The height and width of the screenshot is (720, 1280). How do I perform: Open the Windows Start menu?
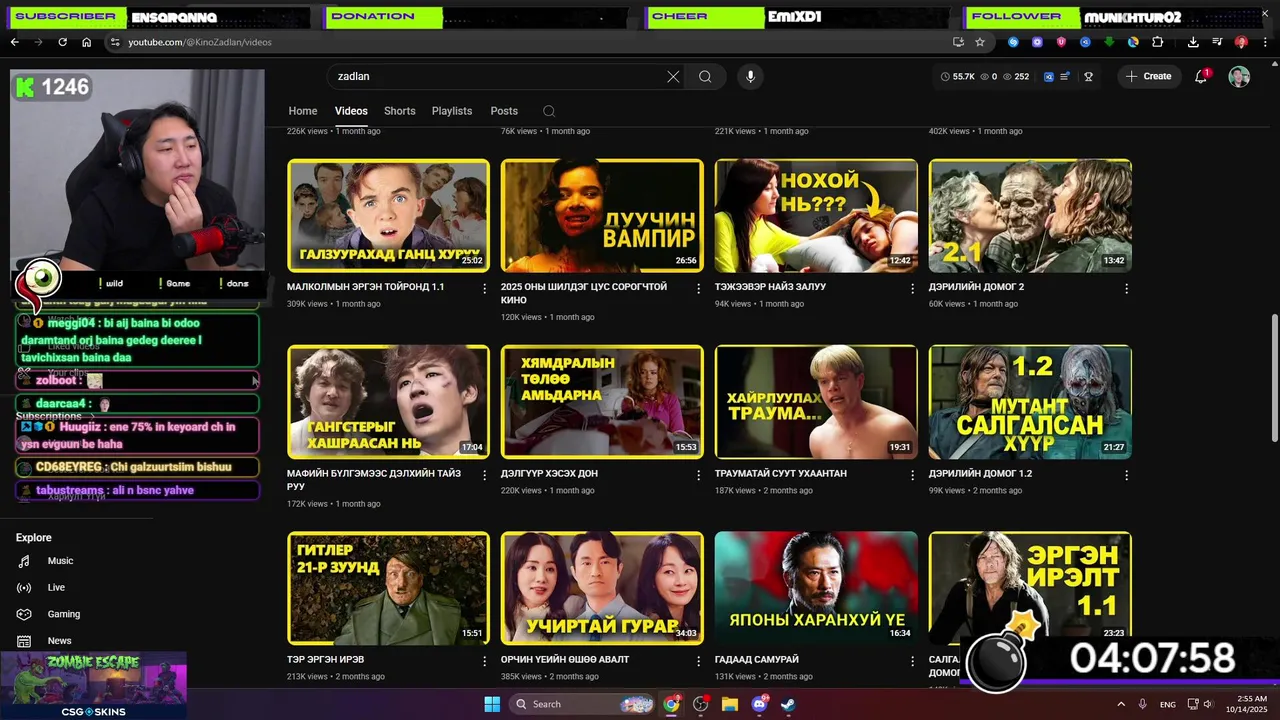point(492,704)
